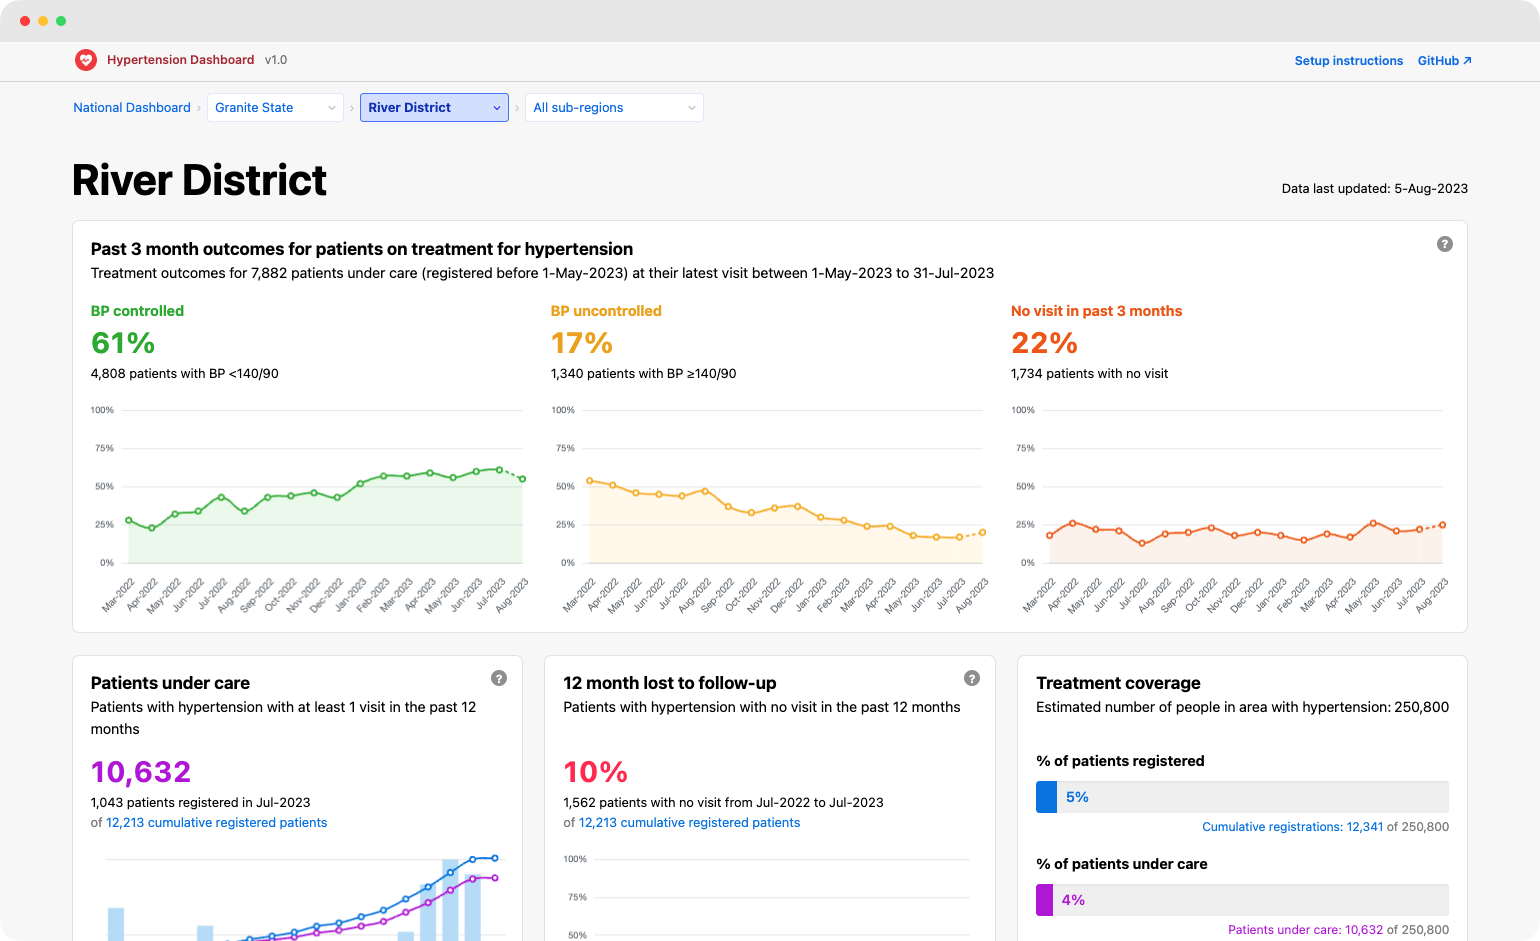Click the 12 month lost to follow-up heading

670,683
